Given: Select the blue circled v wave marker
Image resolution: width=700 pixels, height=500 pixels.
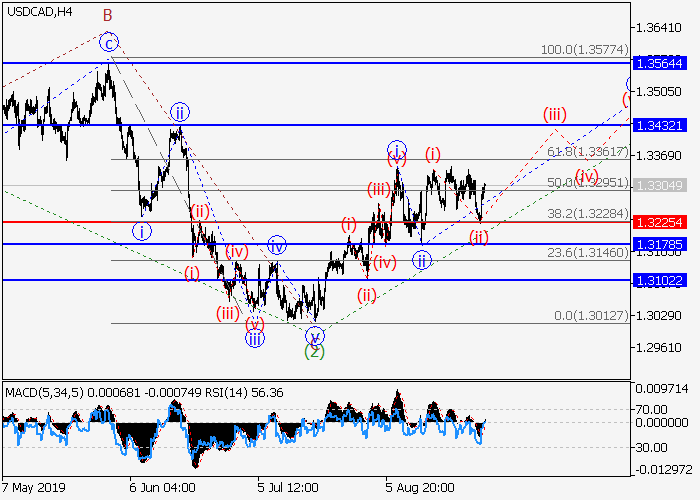Looking at the screenshot, I should (315, 335).
